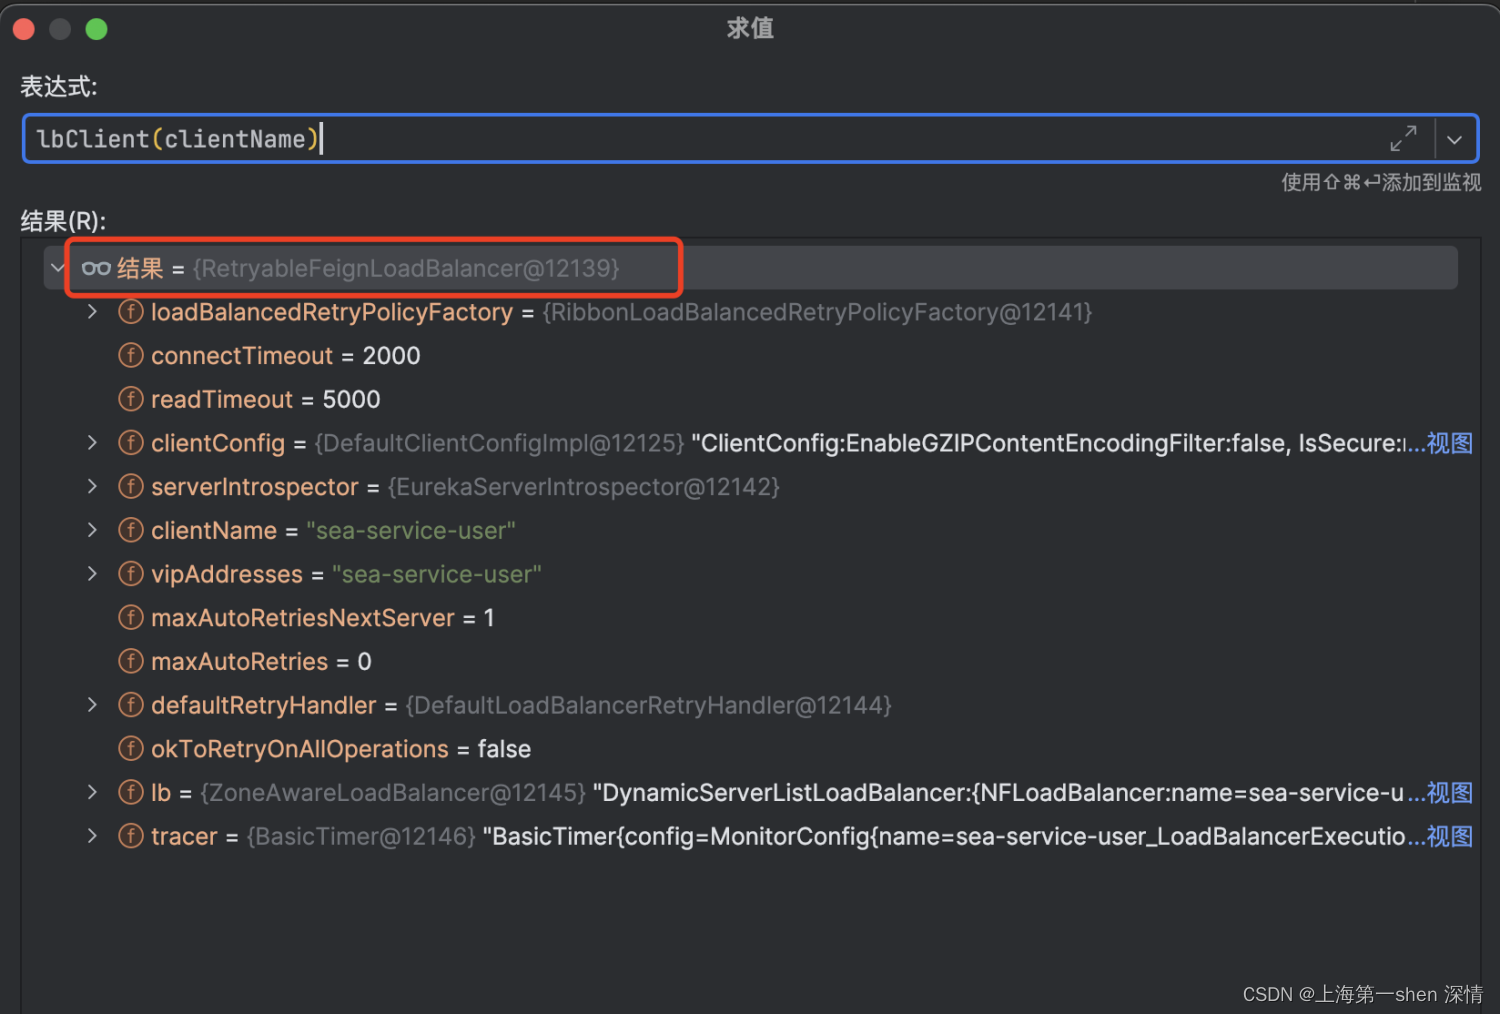The image size is (1500, 1014).
Task: Click field icon of serverIntrospector
Action: [x=131, y=487]
